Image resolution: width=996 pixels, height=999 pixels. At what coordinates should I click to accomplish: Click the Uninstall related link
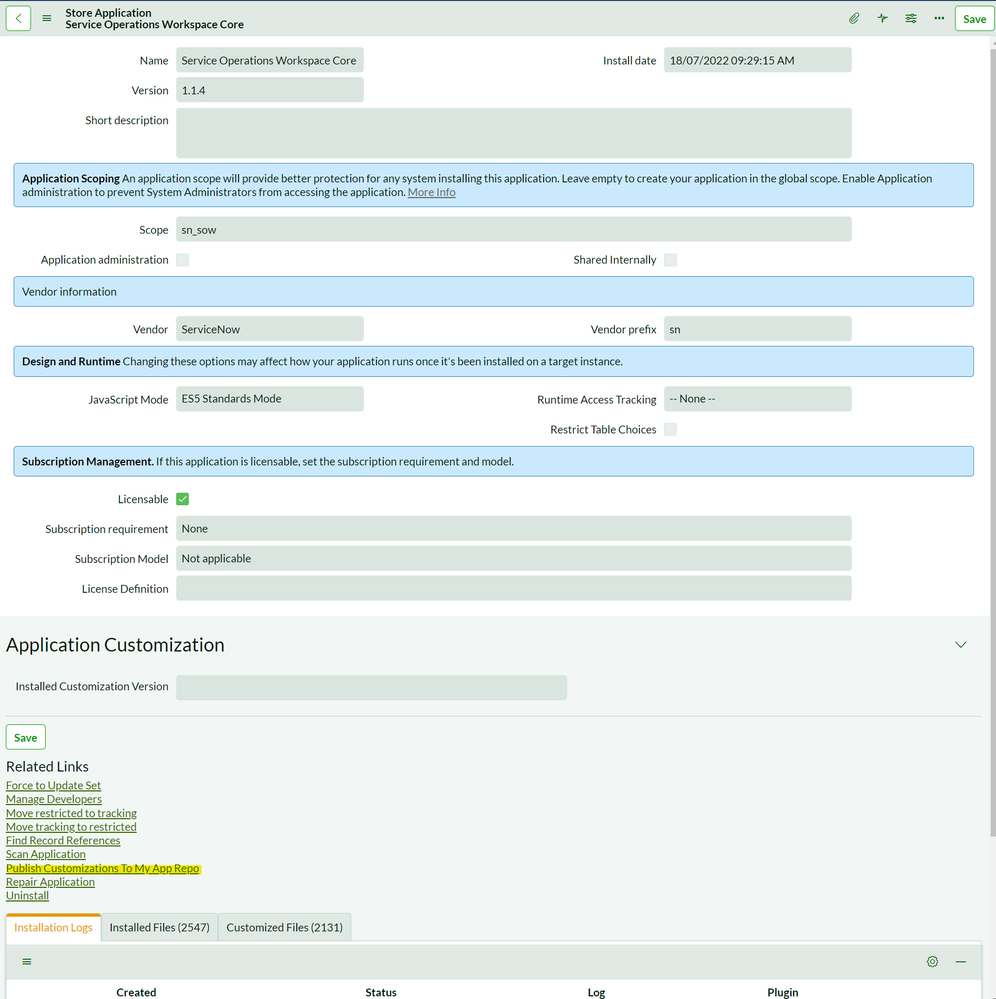click(x=27, y=895)
